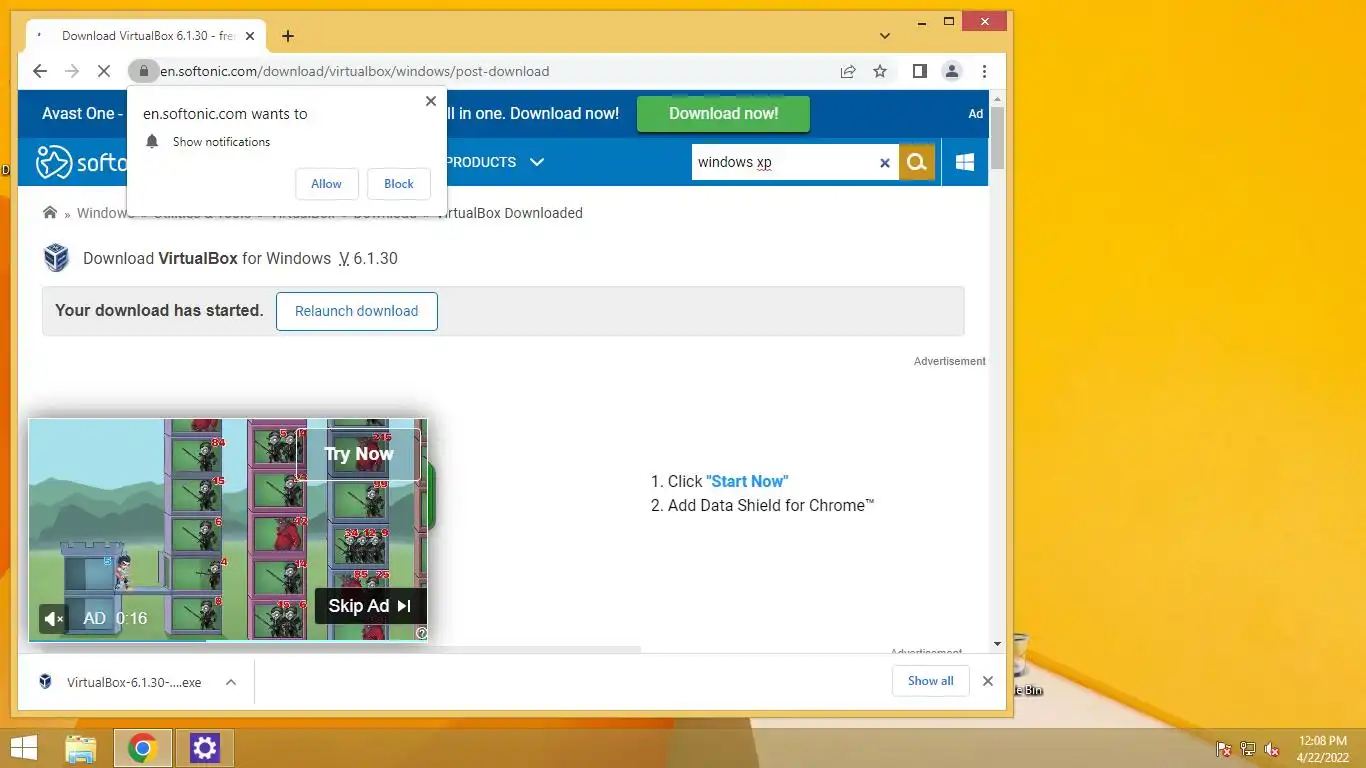
Task: Click the Windows platform icon in header
Action: [x=965, y=162]
